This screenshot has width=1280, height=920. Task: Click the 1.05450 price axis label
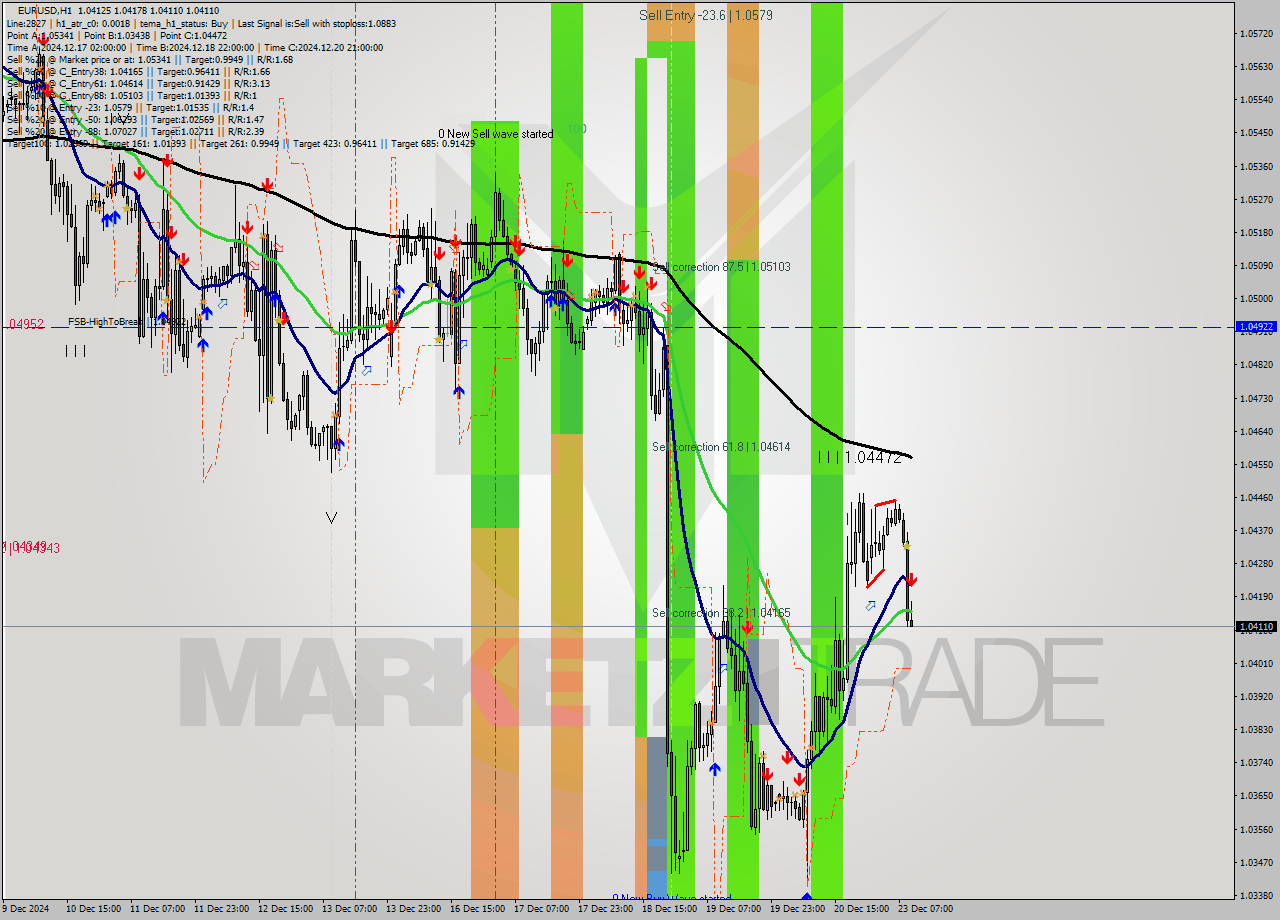(1256, 133)
